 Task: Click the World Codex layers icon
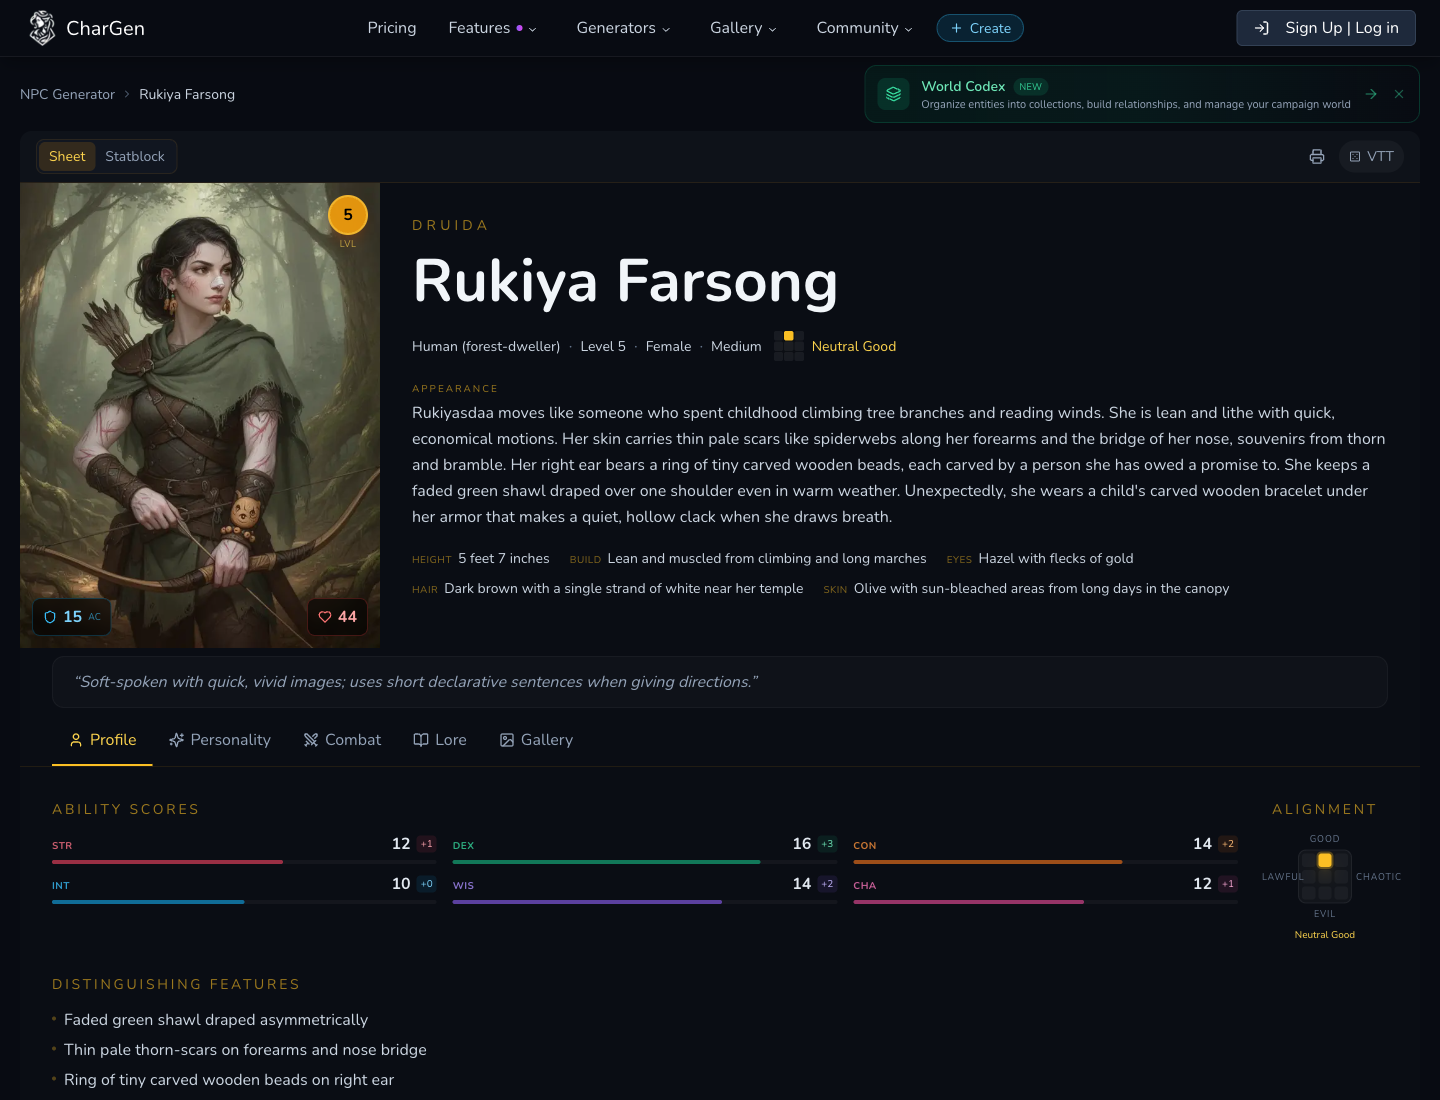(x=893, y=93)
